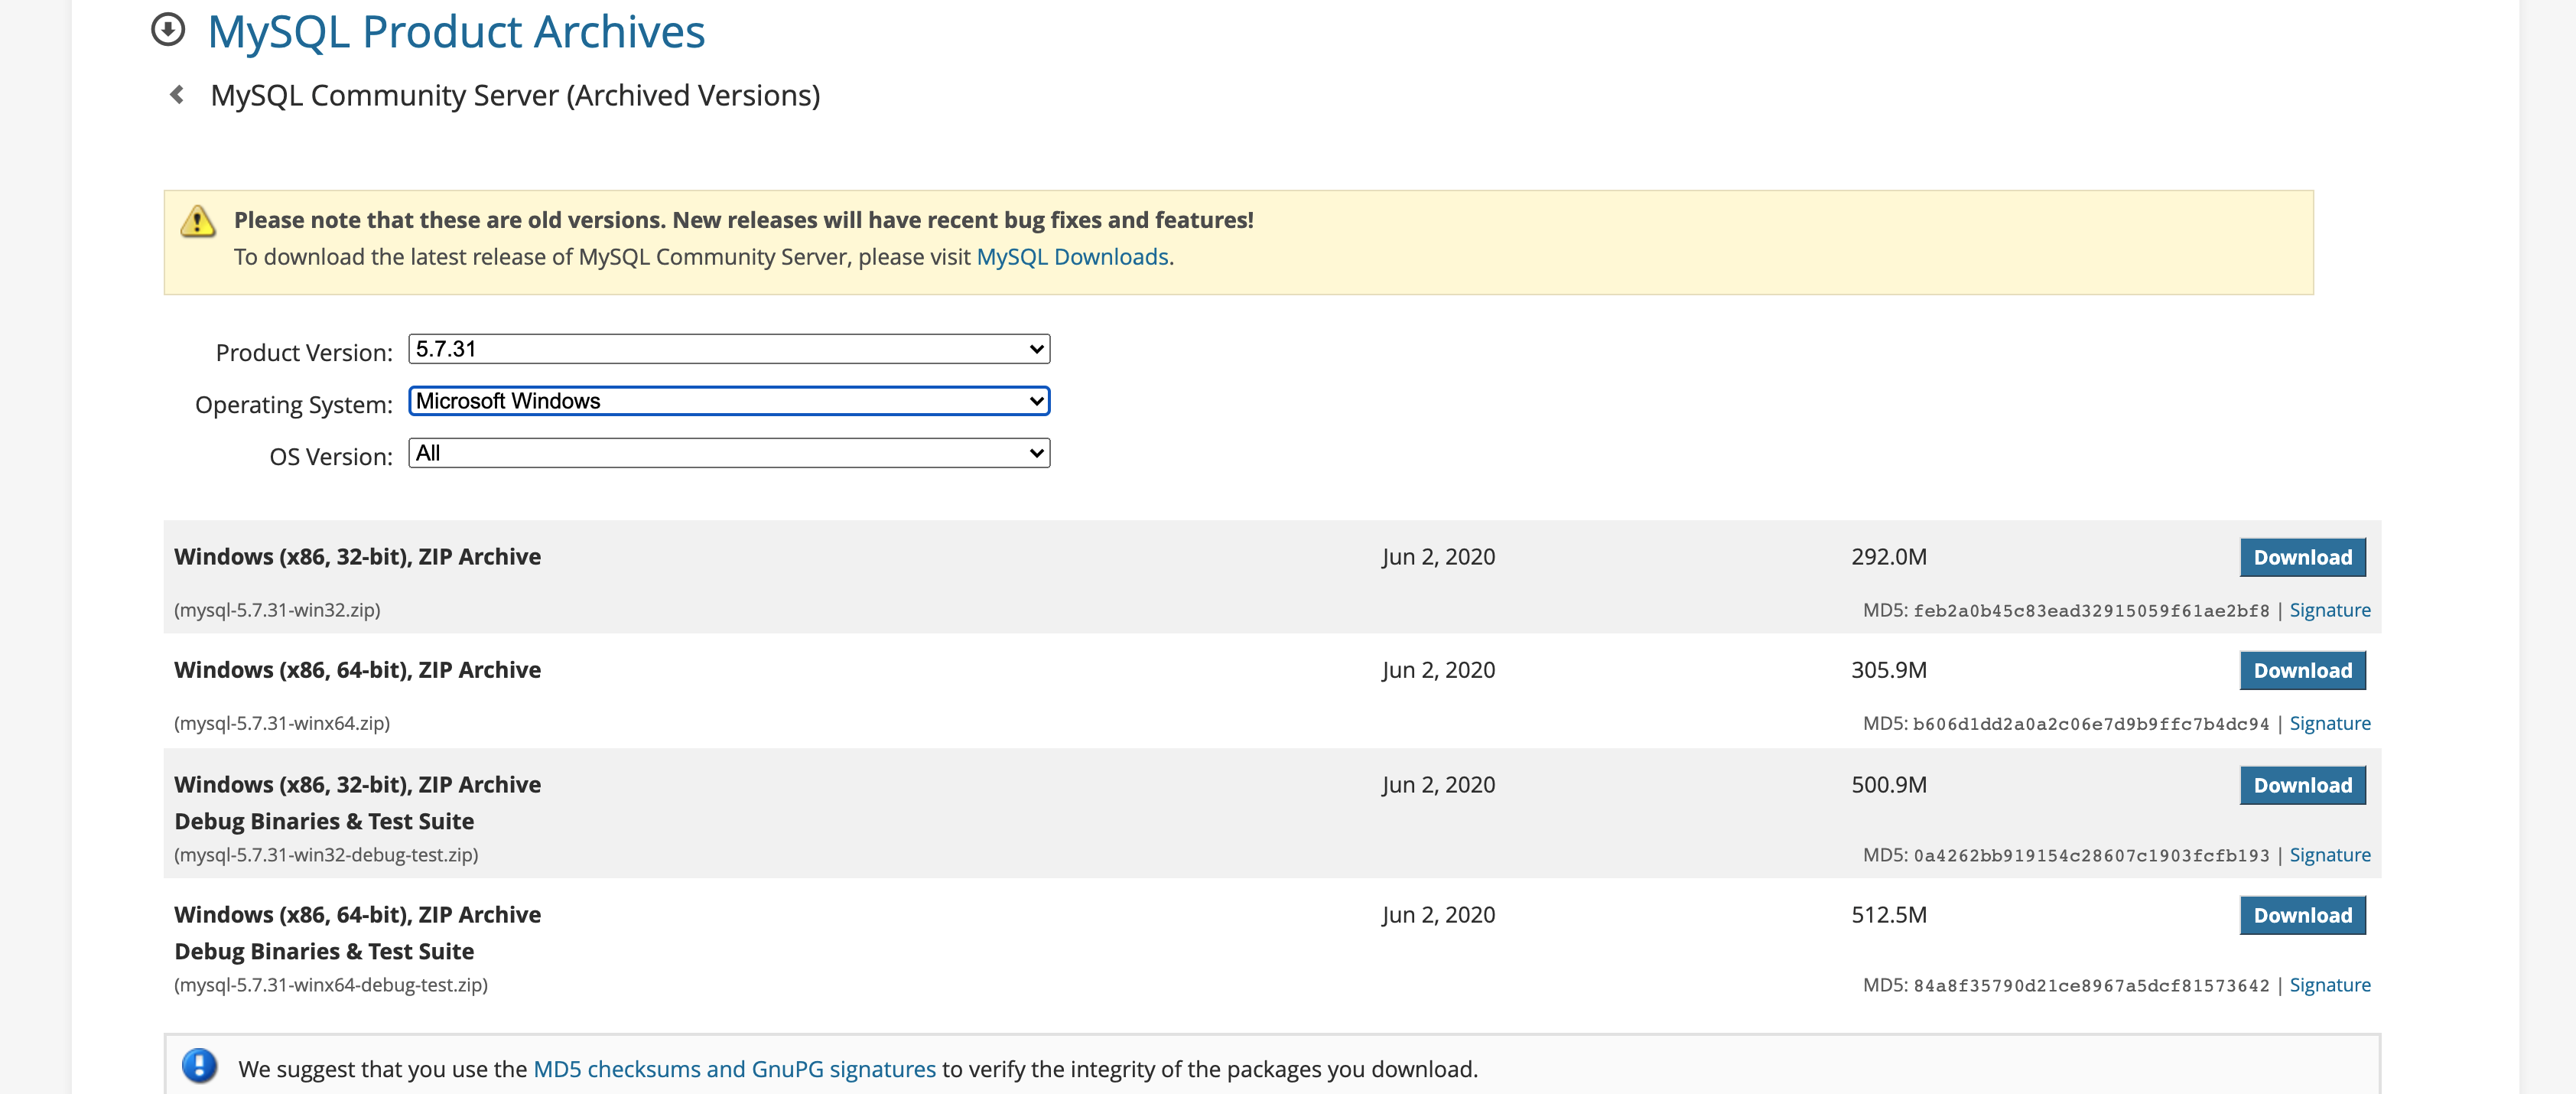2576x1094 pixels.
Task: Follow the MySQL Downloads link in the notice
Action: (1072, 257)
